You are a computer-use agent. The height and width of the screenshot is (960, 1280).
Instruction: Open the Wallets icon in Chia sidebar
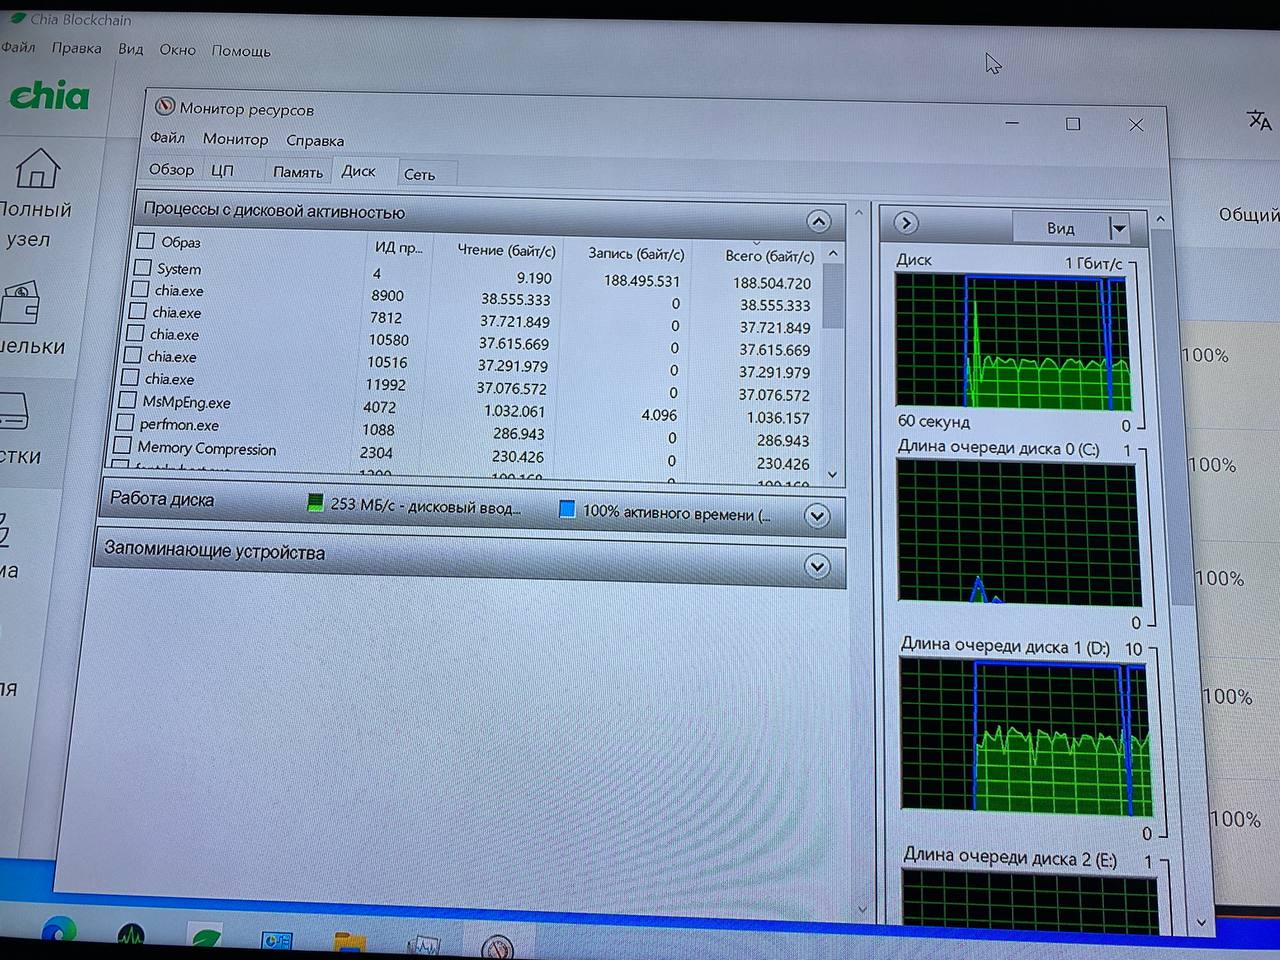(x=22, y=303)
